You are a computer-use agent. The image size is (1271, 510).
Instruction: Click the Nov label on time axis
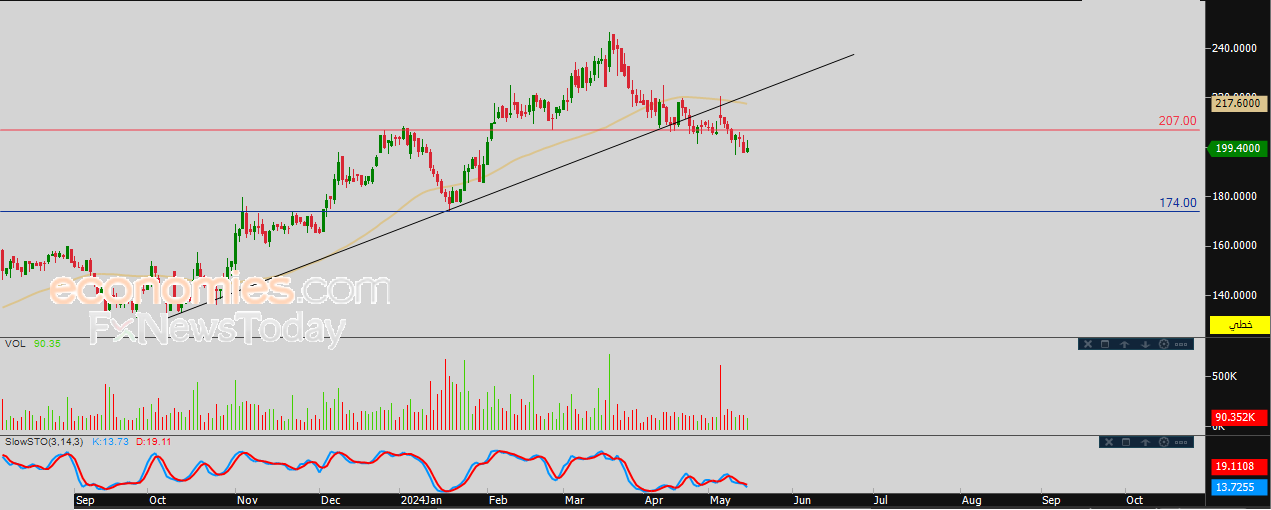[x=247, y=498]
